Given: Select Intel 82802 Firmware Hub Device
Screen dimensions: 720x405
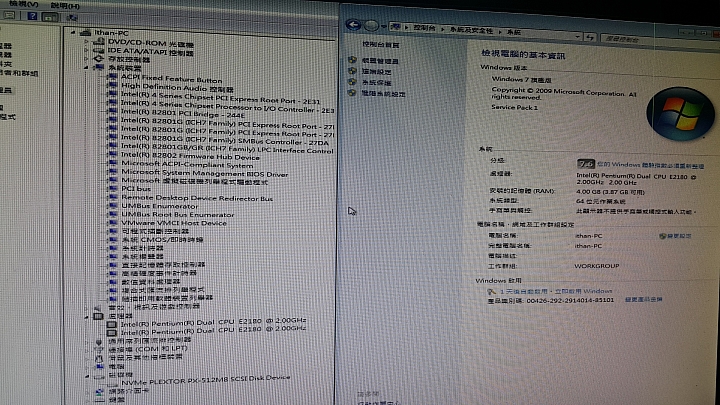Looking at the screenshot, I should point(190,156).
